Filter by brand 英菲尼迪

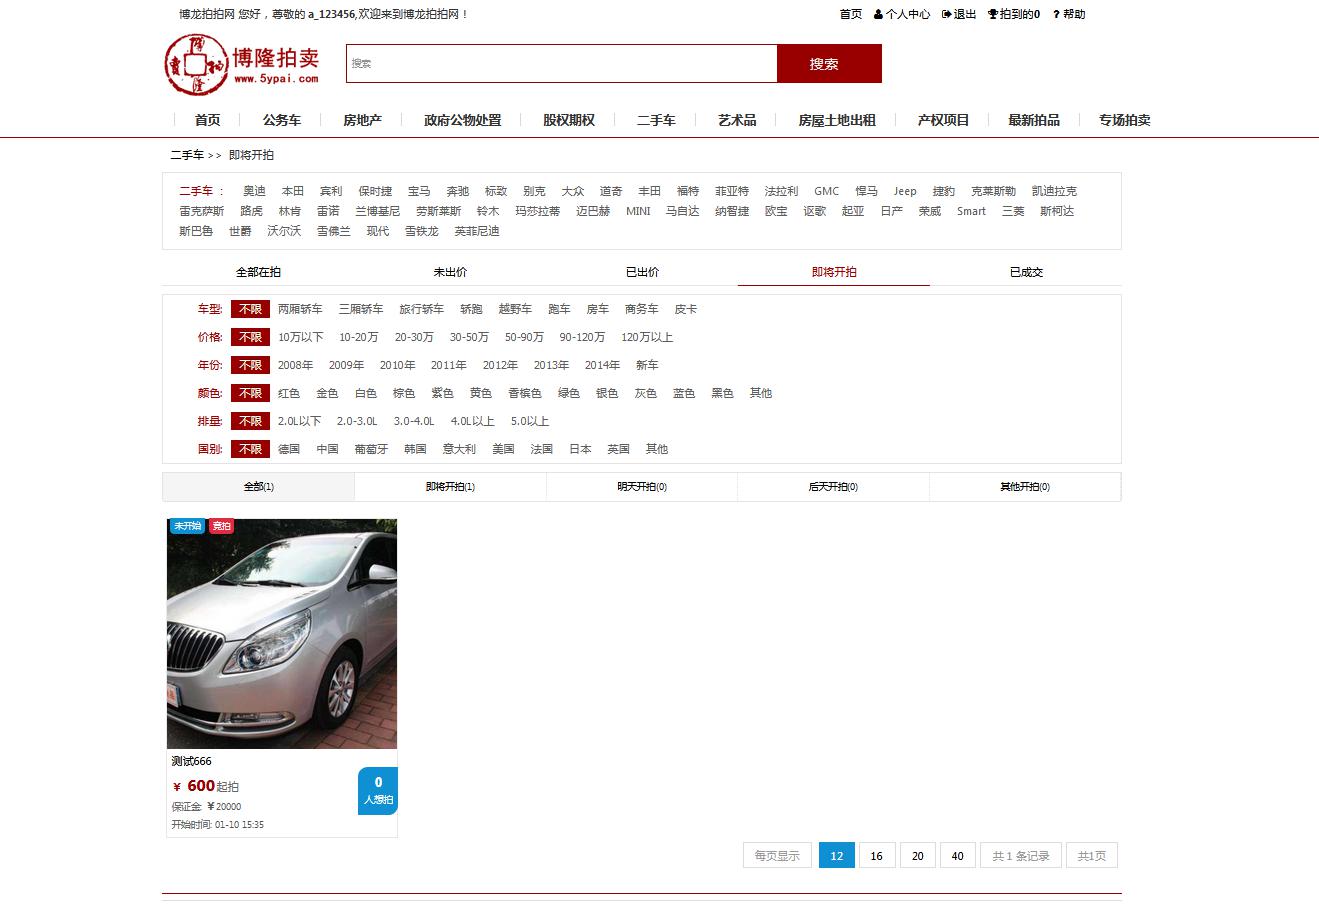pos(477,231)
